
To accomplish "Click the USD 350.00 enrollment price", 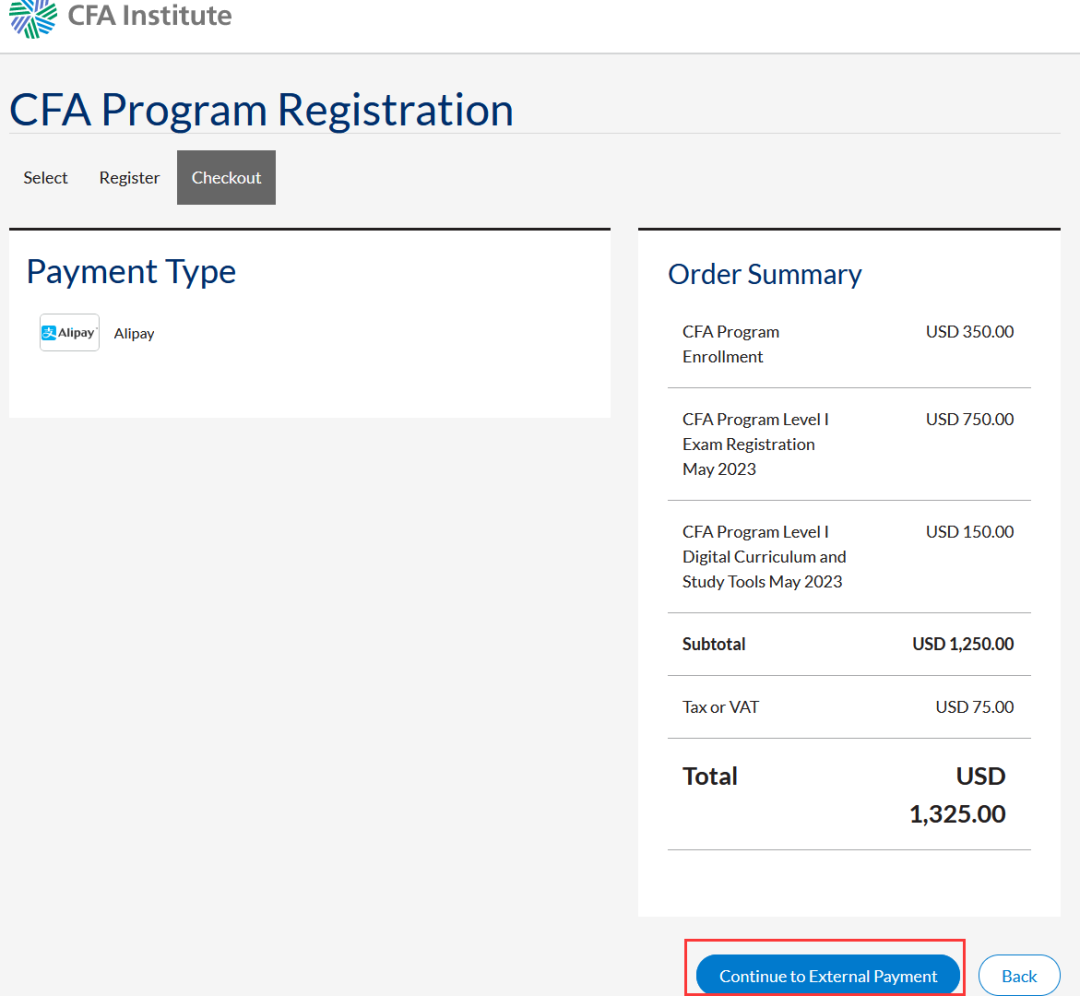I will coord(970,332).
